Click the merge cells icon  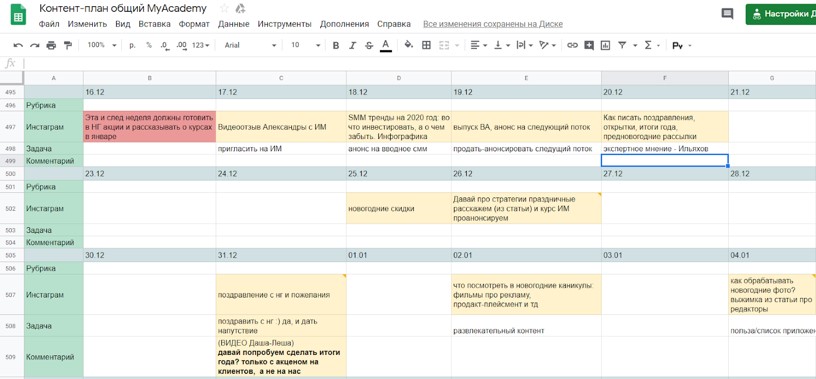443,45
